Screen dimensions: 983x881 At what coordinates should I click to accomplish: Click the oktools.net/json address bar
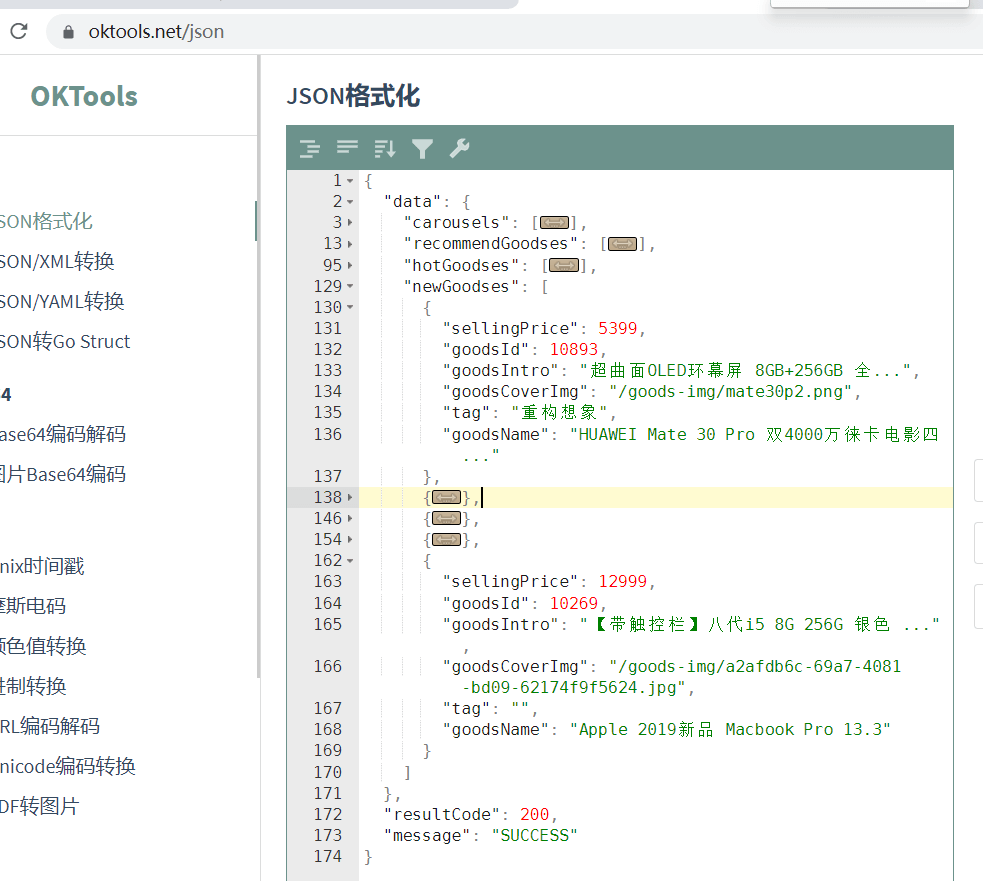tap(514, 31)
